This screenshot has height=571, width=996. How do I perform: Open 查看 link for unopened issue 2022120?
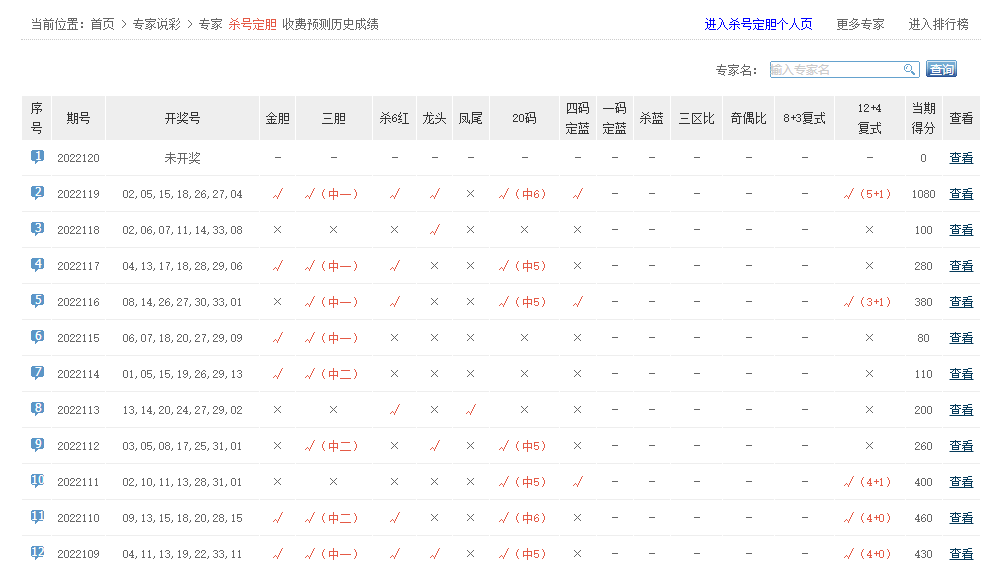pos(960,158)
